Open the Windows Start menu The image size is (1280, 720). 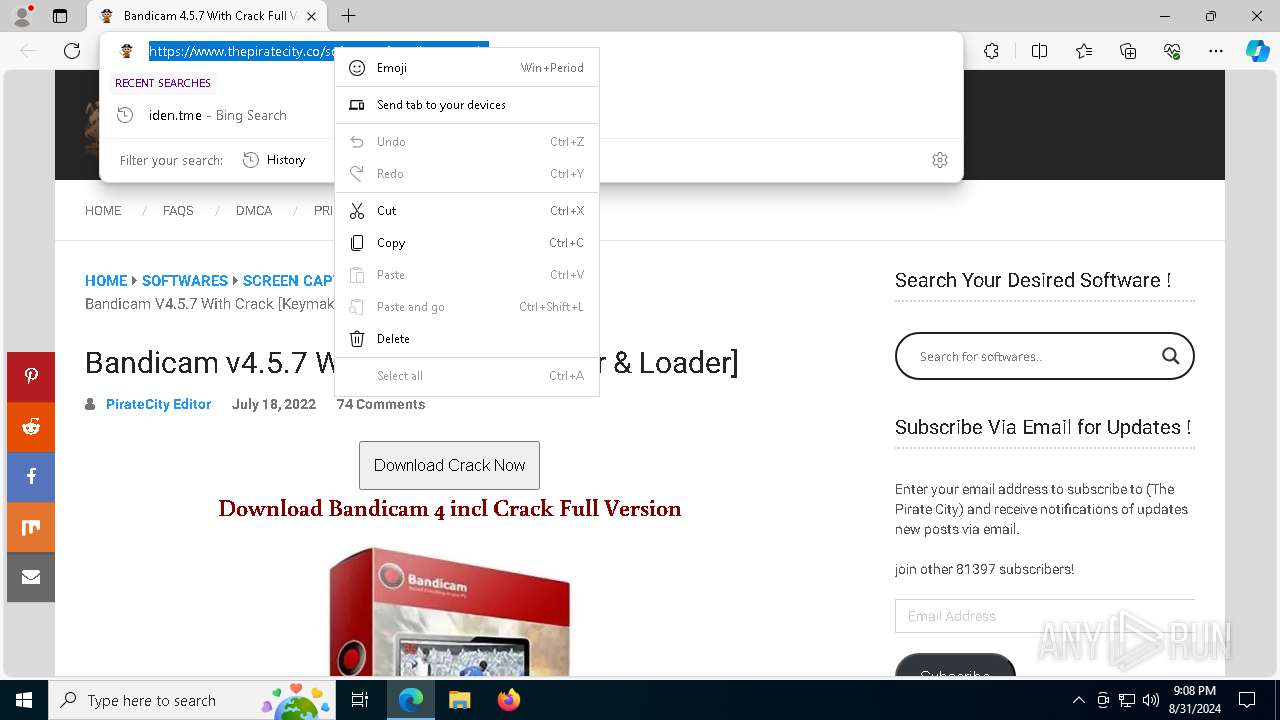(x=24, y=700)
